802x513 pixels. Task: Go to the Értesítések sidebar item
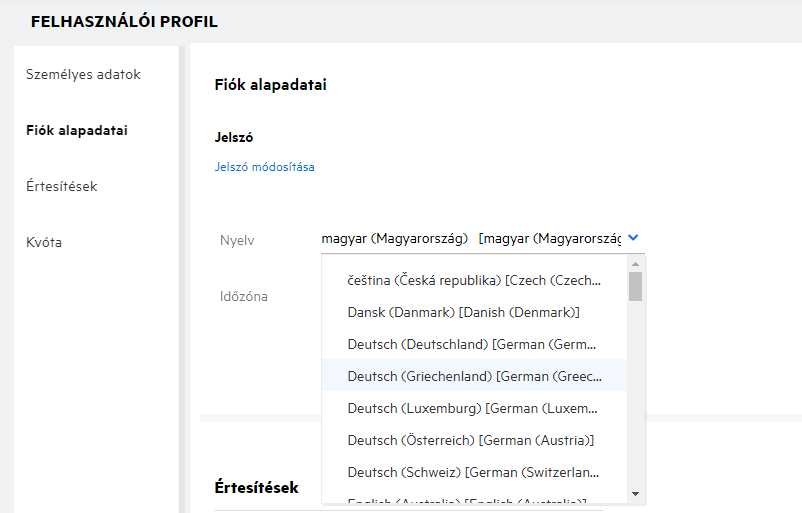61,186
